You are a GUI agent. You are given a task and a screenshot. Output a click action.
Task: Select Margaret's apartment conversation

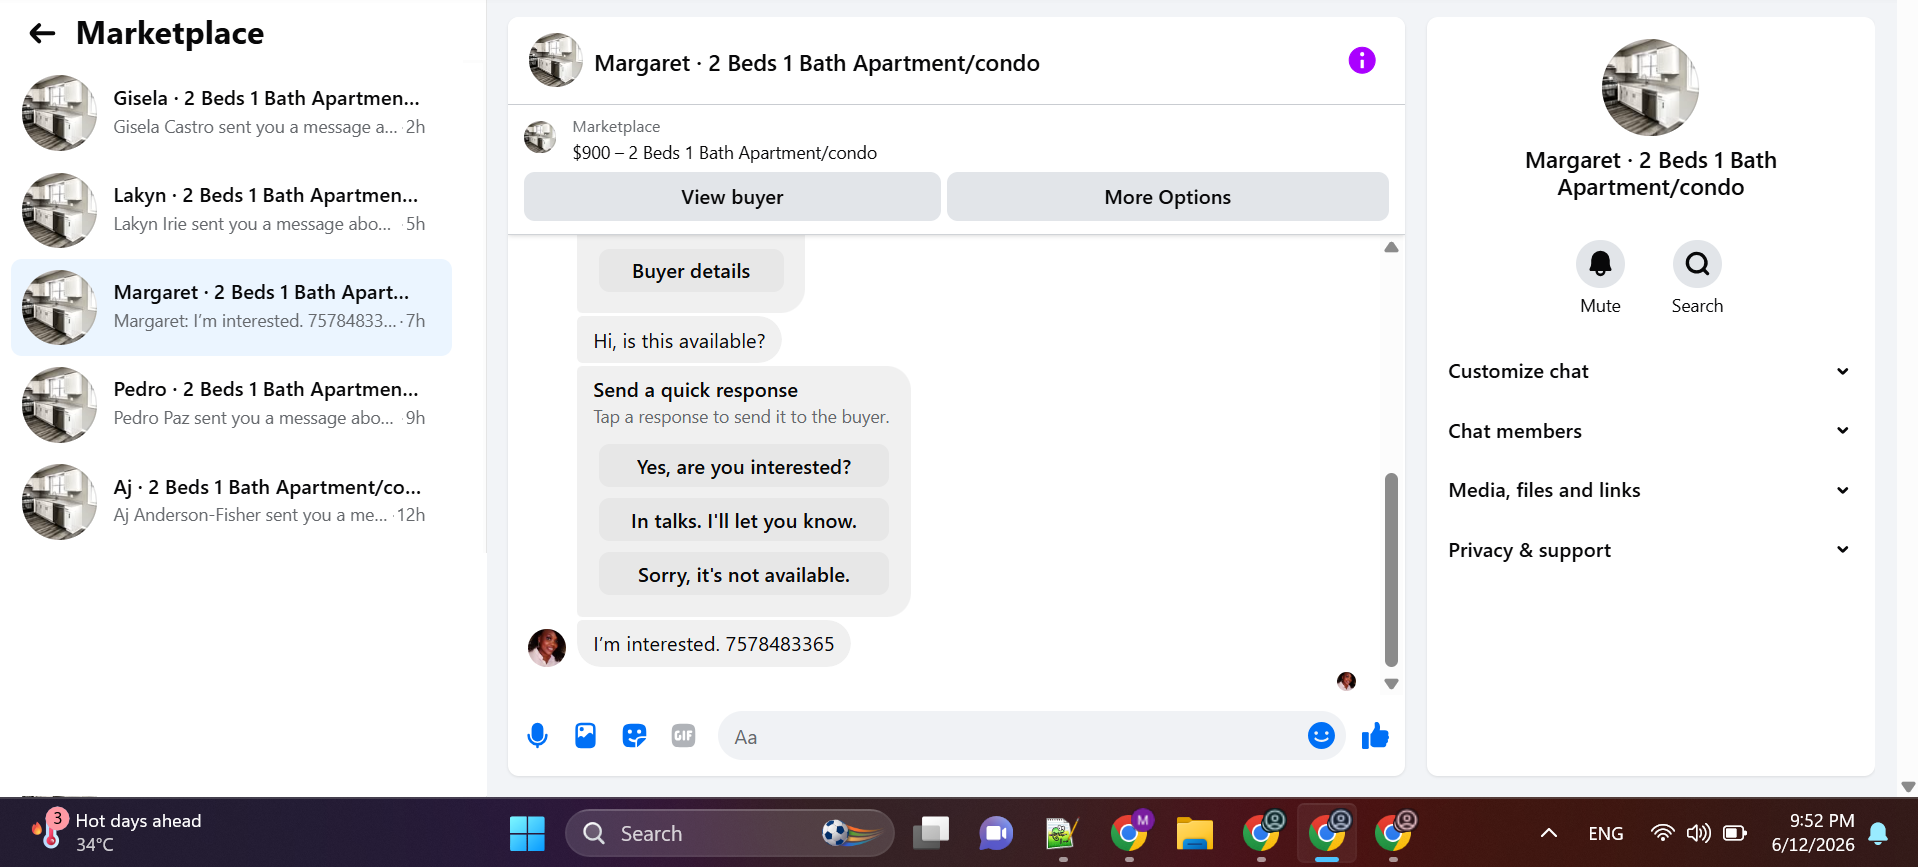click(231, 307)
